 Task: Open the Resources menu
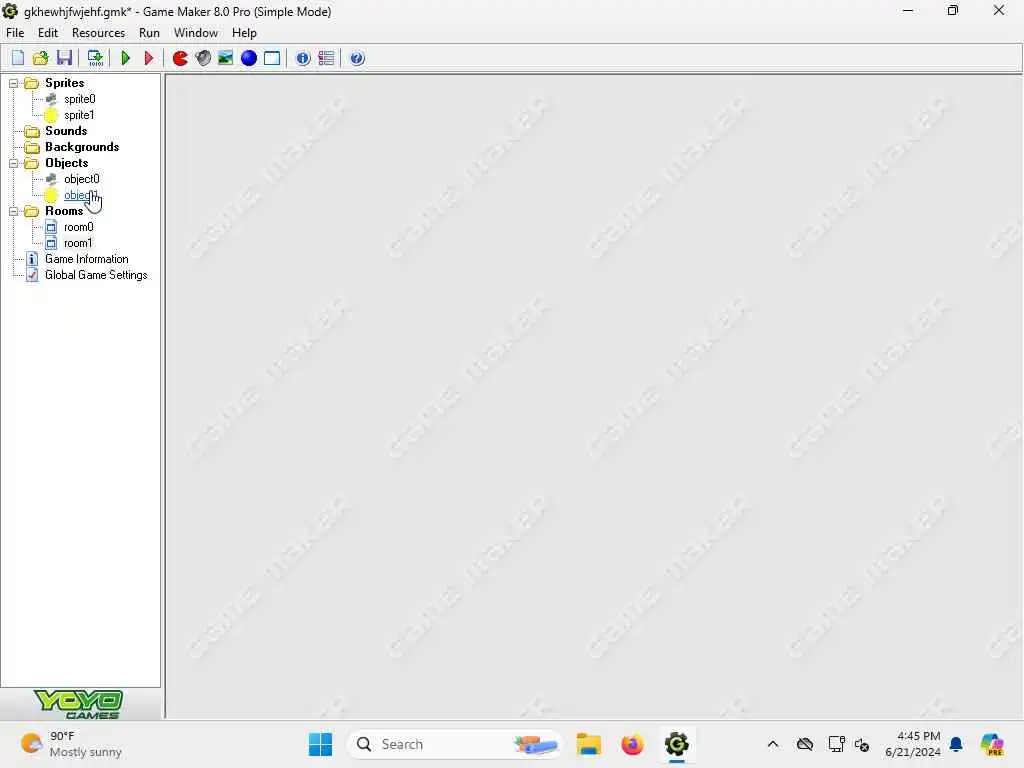99,33
